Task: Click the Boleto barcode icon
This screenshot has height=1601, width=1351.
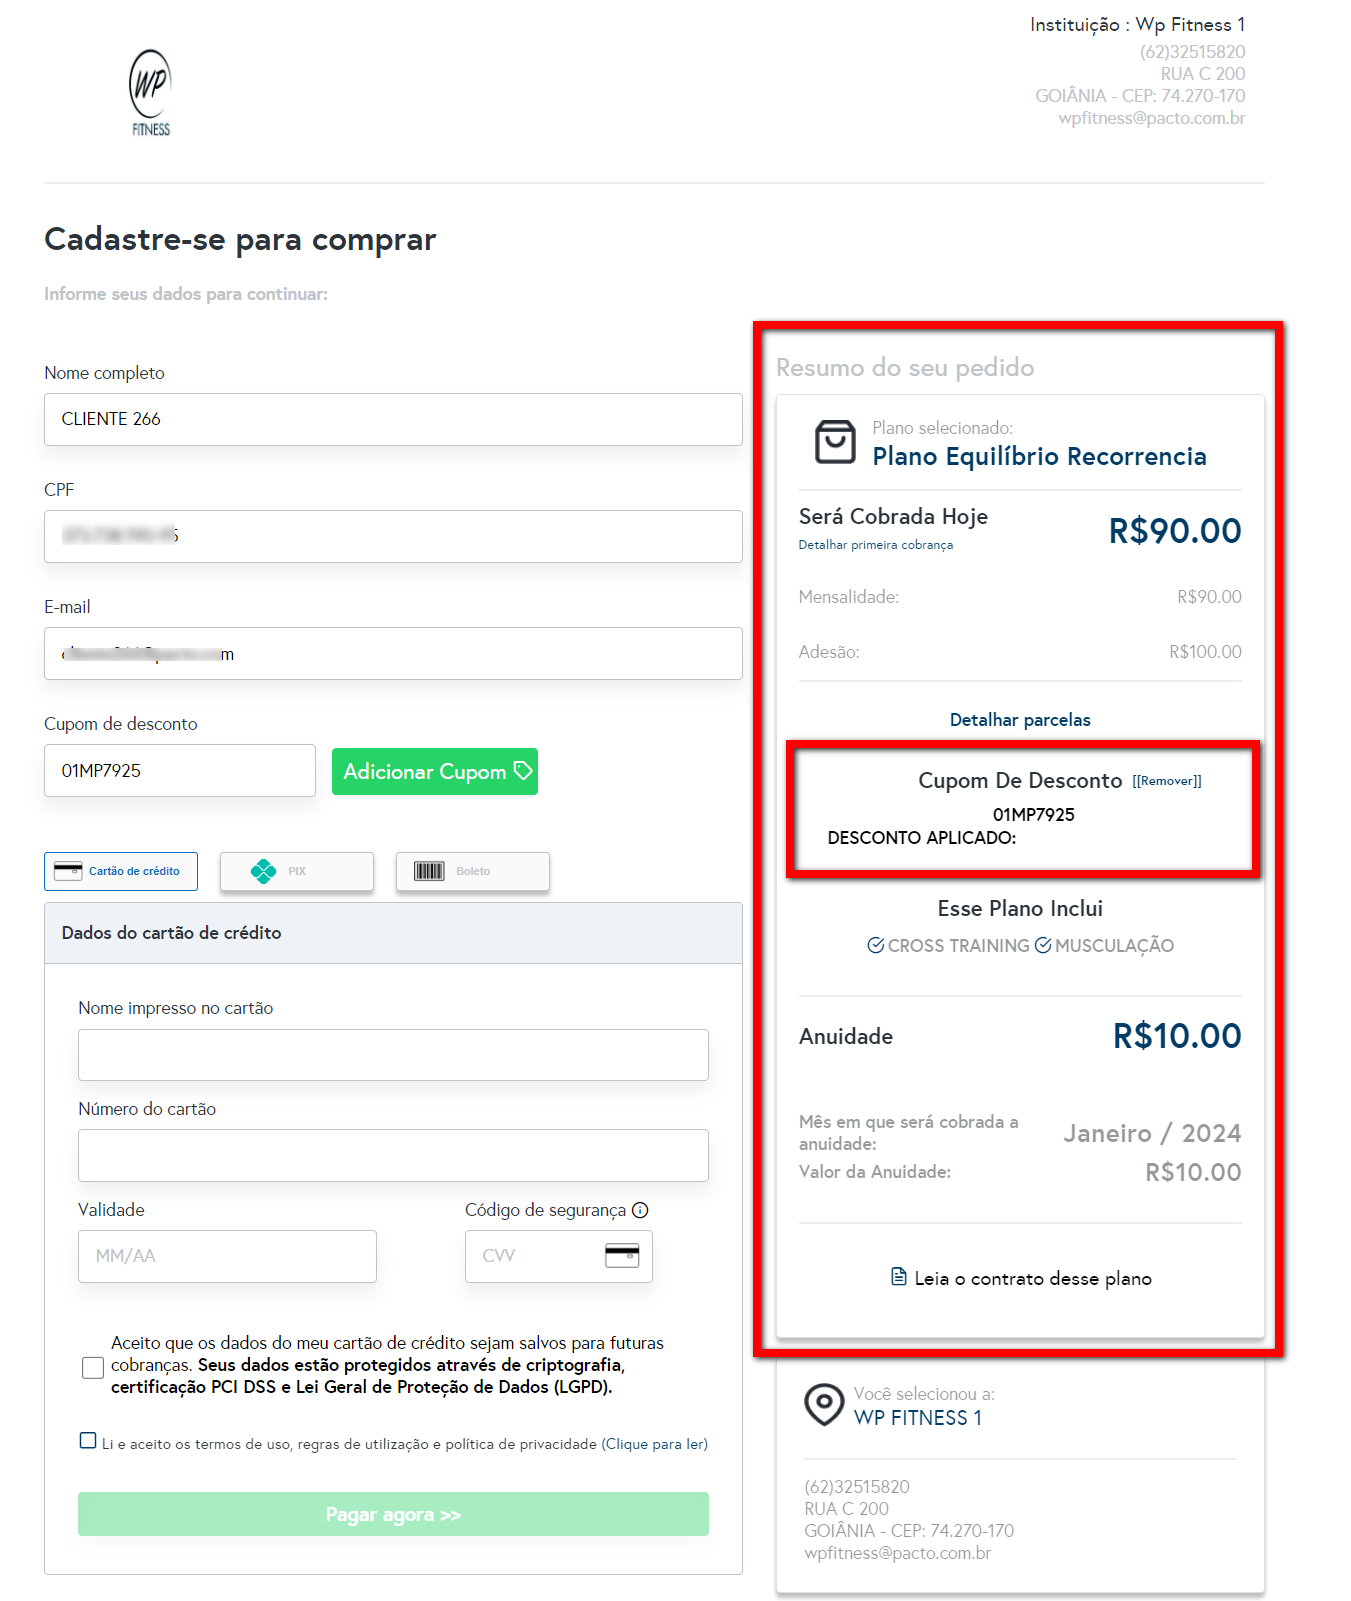Action: [x=429, y=871]
